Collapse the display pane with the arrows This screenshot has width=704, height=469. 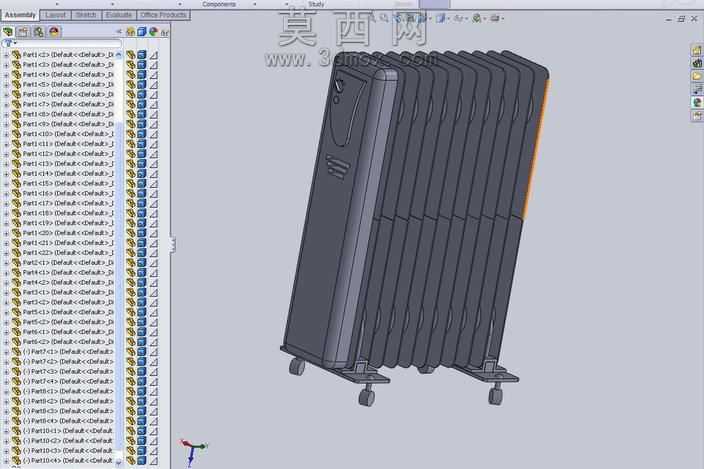click(119, 32)
